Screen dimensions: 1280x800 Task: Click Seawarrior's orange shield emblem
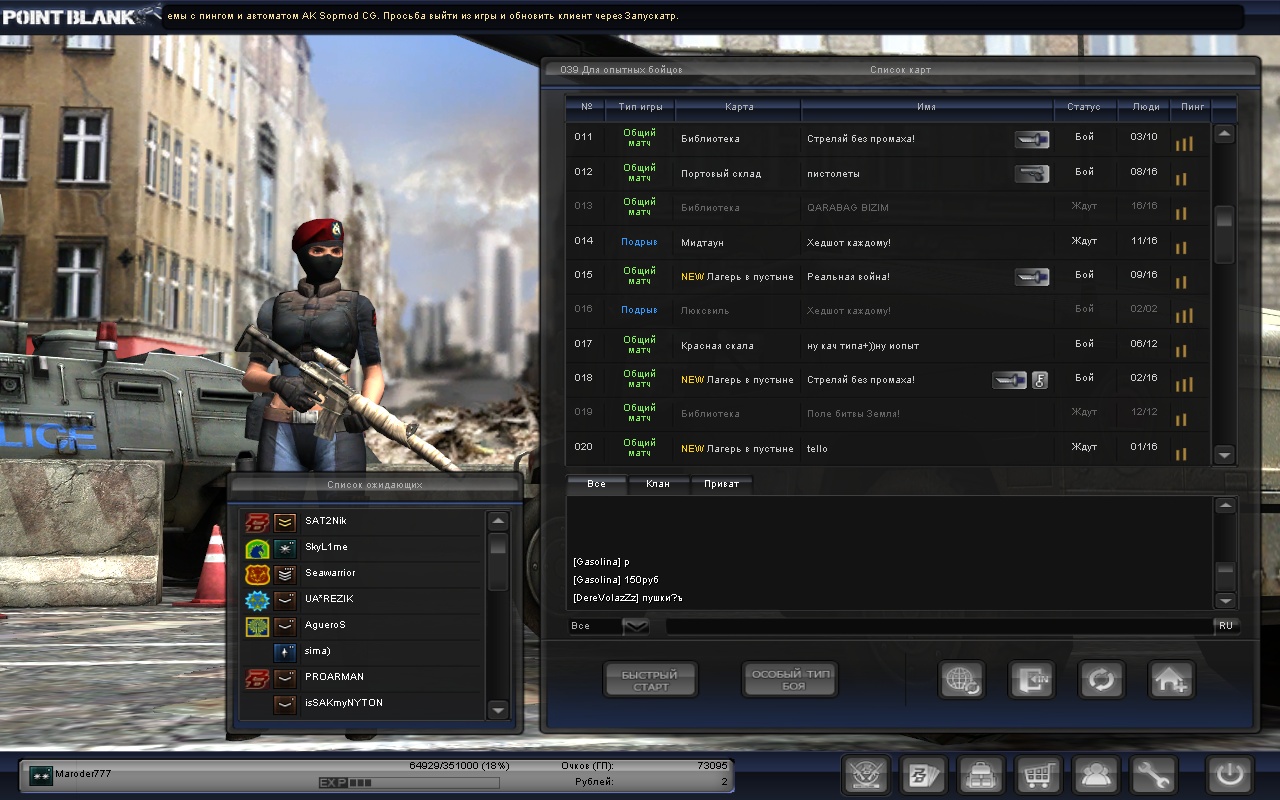click(x=257, y=573)
